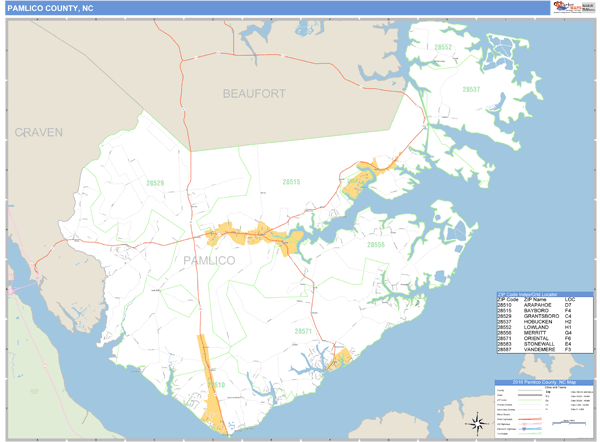Click ZIP code 28537 on the map
Screen dimensions: 600x442
(471, 89)
